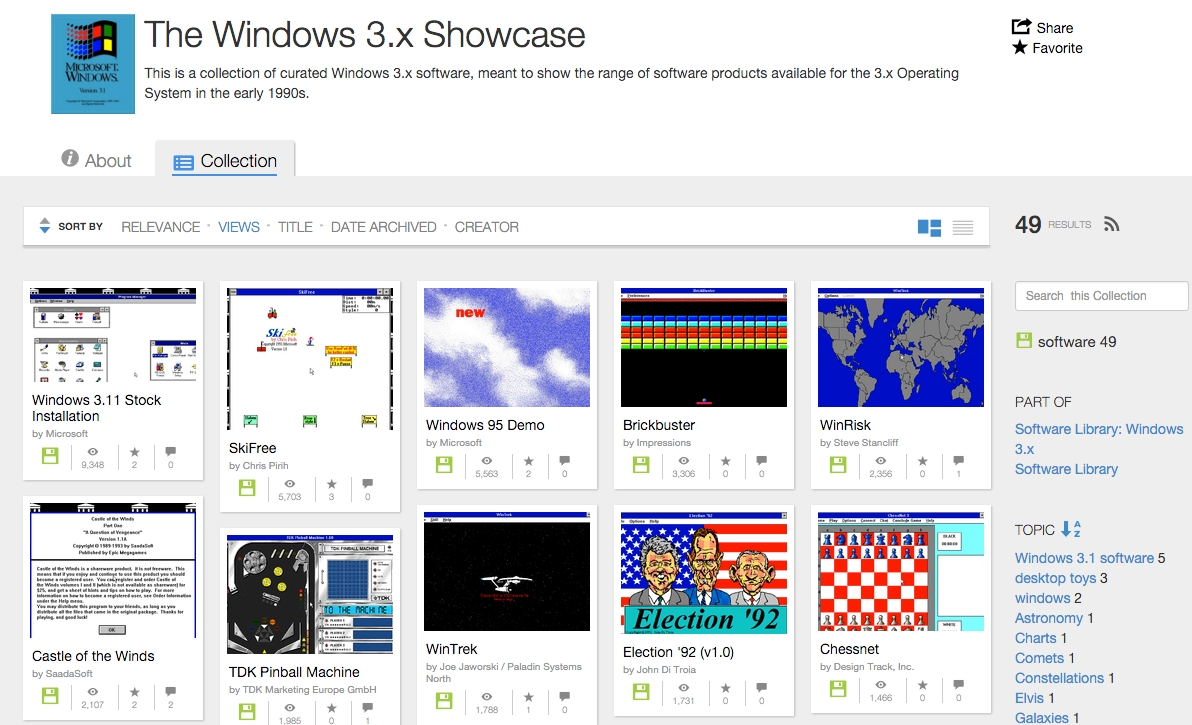Open the Brickbuster thumbnail
Image resolution: width=1192 pixels, height=725 pixels.
[x=704, y=347]
